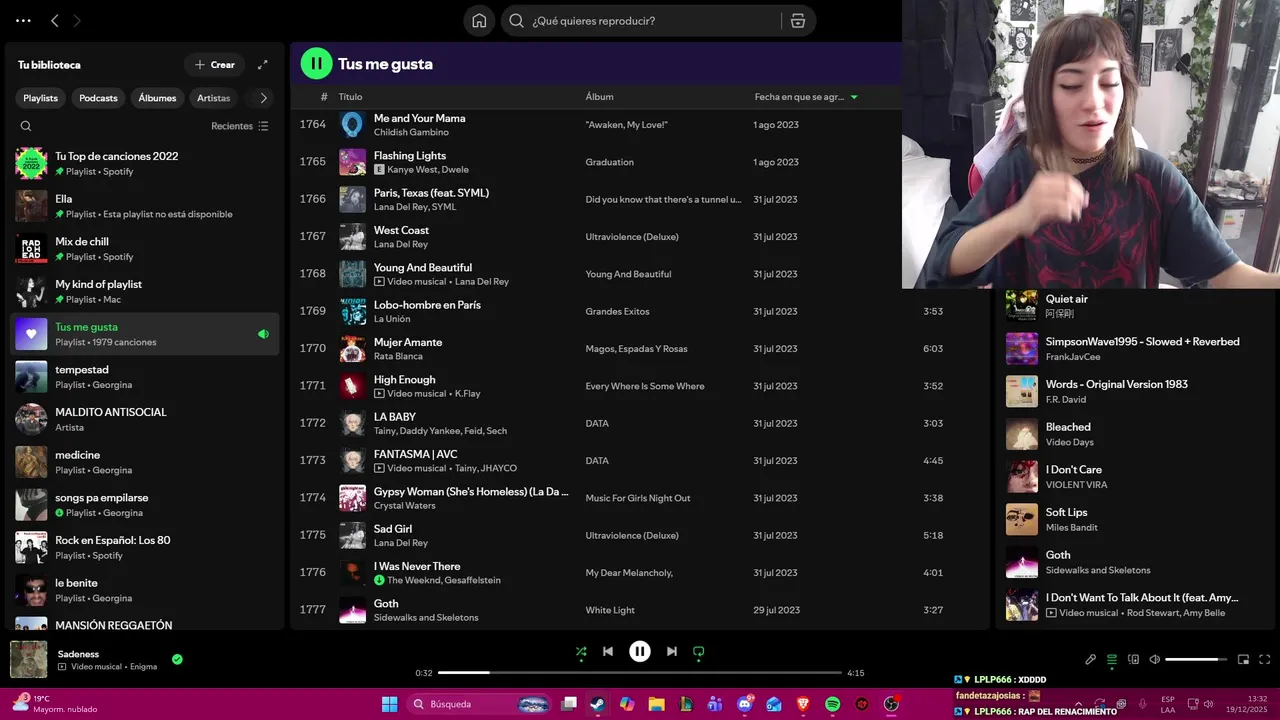Viewport: 1280px width, 720px height.
Task: Click the 'Sad Girl' track title
Action: pos(393,529)
